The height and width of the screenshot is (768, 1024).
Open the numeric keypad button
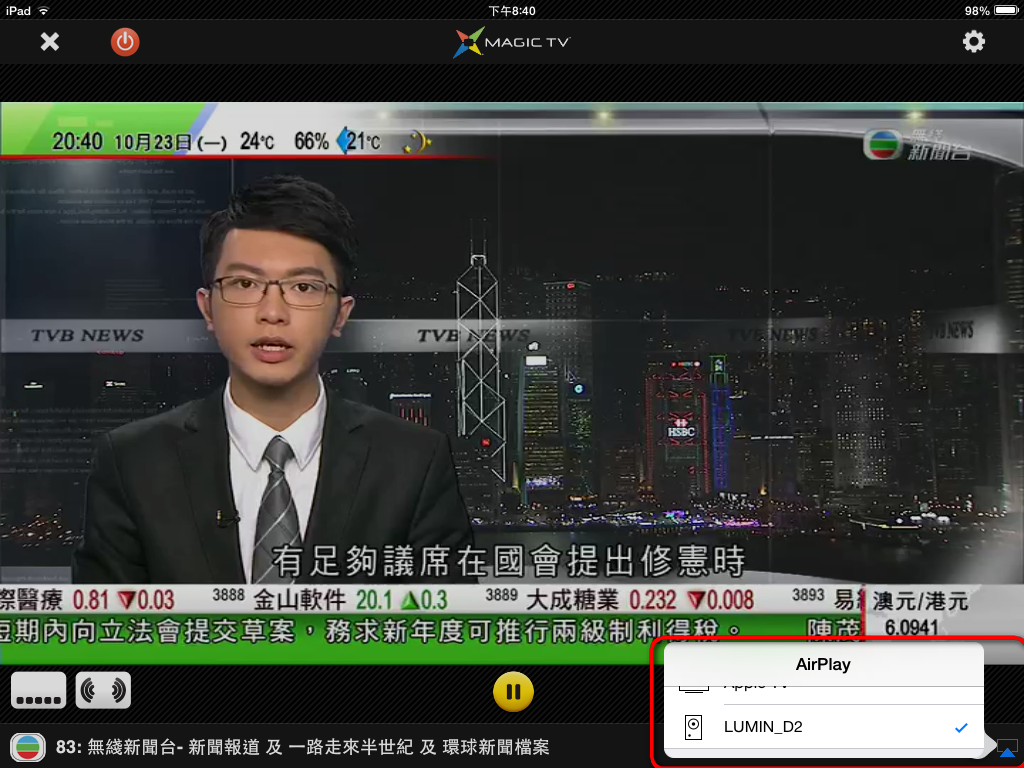39,690
